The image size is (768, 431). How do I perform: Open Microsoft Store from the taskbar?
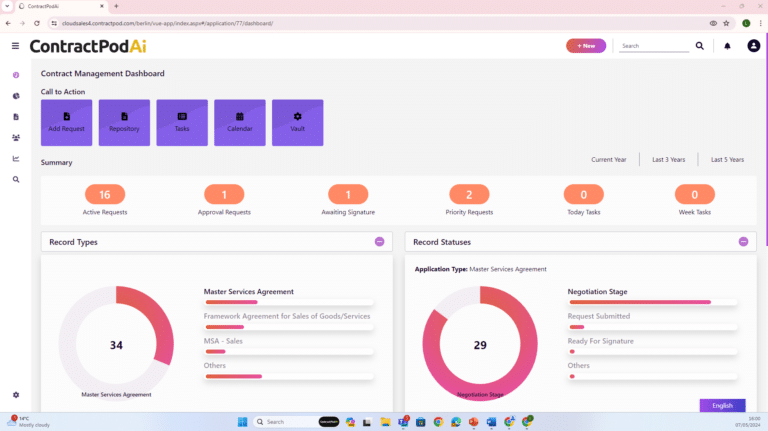tap(421, 422)
